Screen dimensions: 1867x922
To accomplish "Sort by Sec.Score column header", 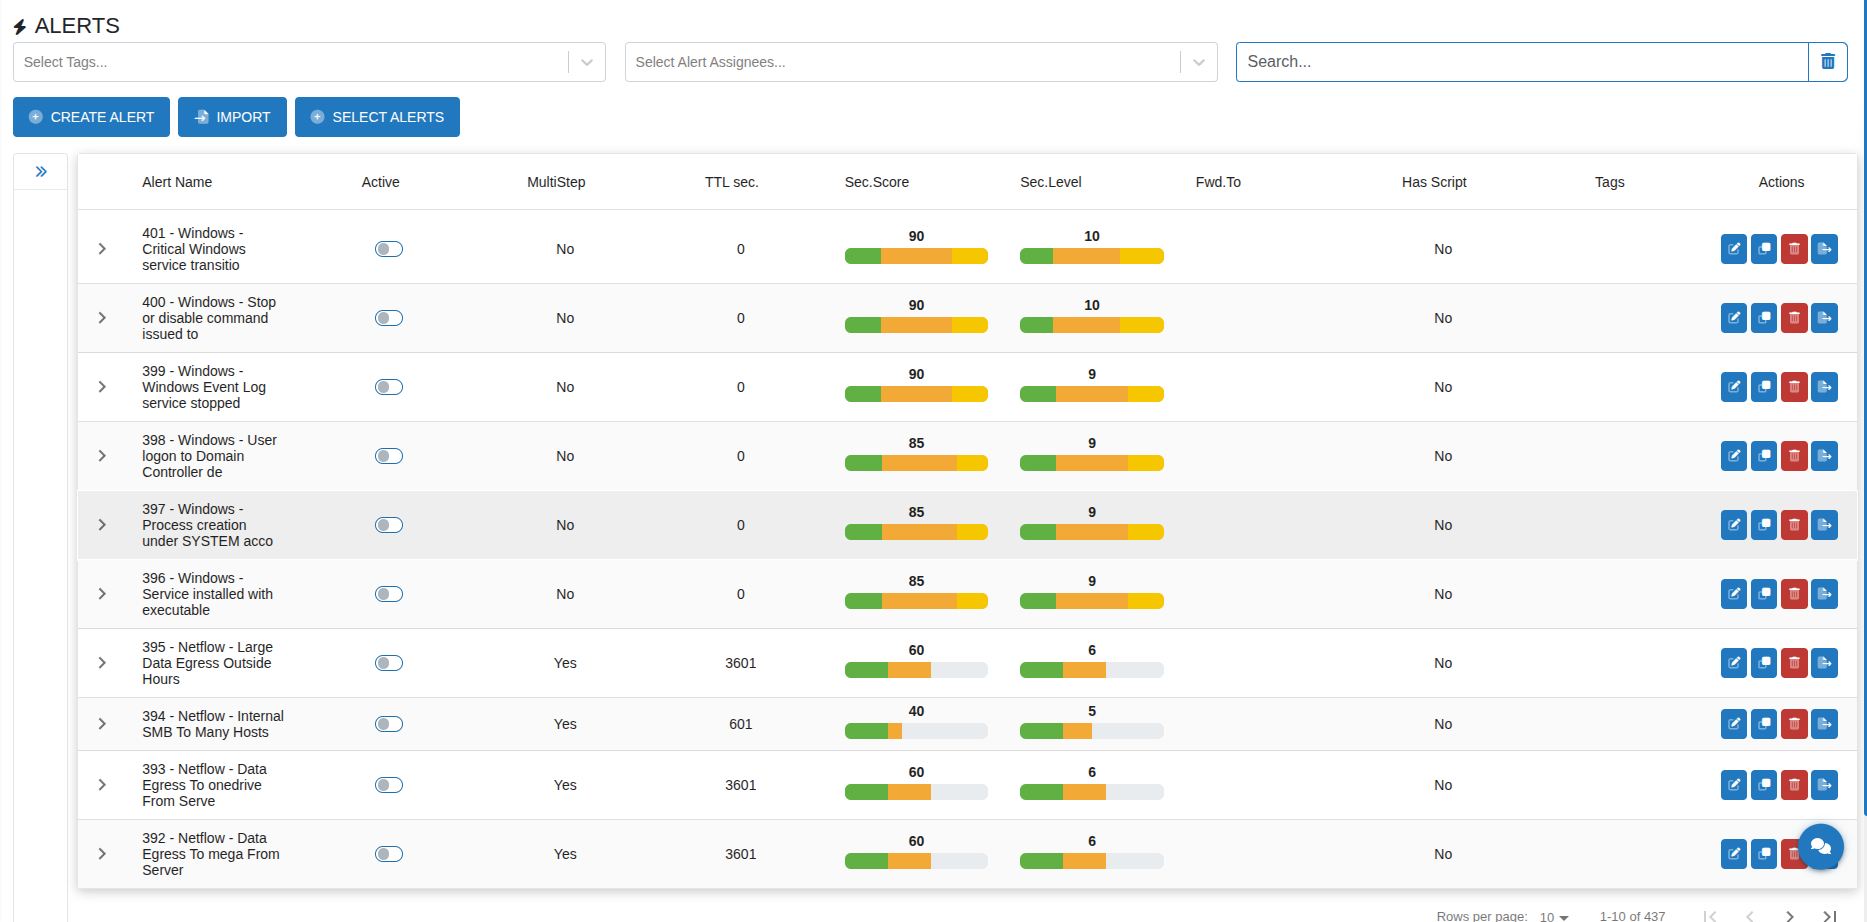I will coord(876,182).
